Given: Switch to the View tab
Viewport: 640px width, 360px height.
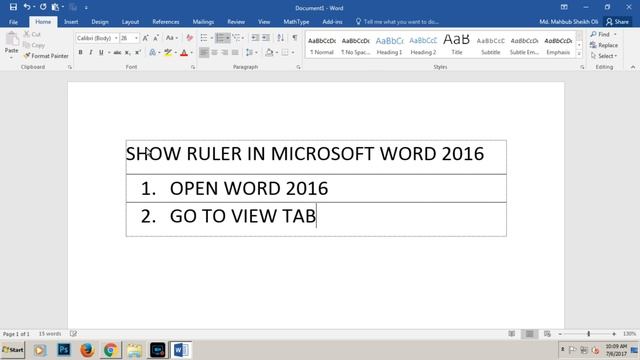Looking at the screenshot, I should point(264,22).
